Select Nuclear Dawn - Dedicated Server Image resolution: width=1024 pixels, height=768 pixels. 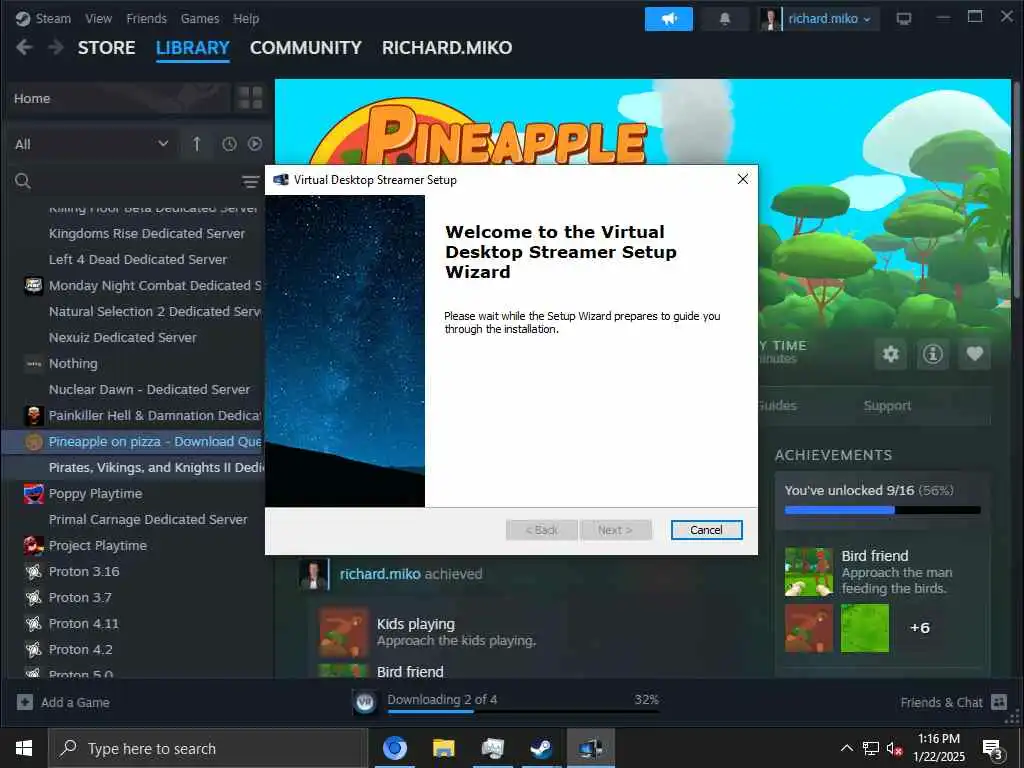coord(150,389)
